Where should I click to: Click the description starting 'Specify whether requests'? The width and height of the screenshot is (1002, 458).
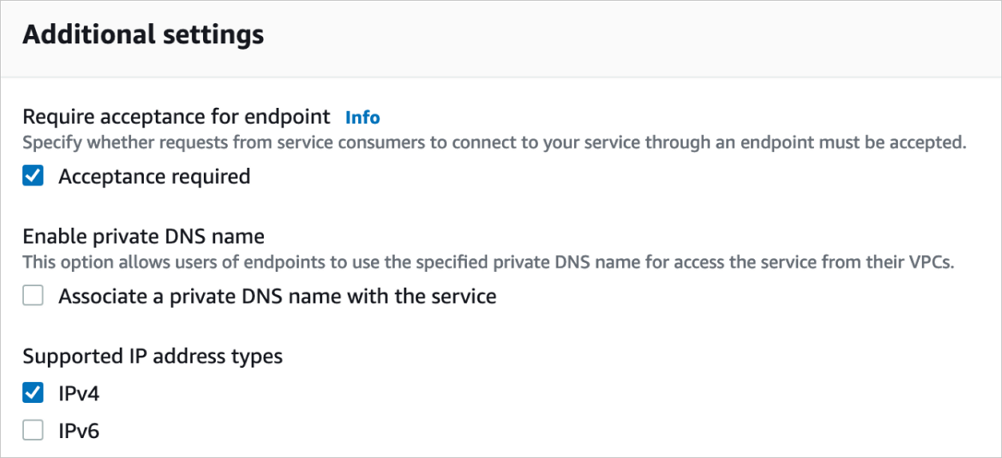[x=494, y=143]
